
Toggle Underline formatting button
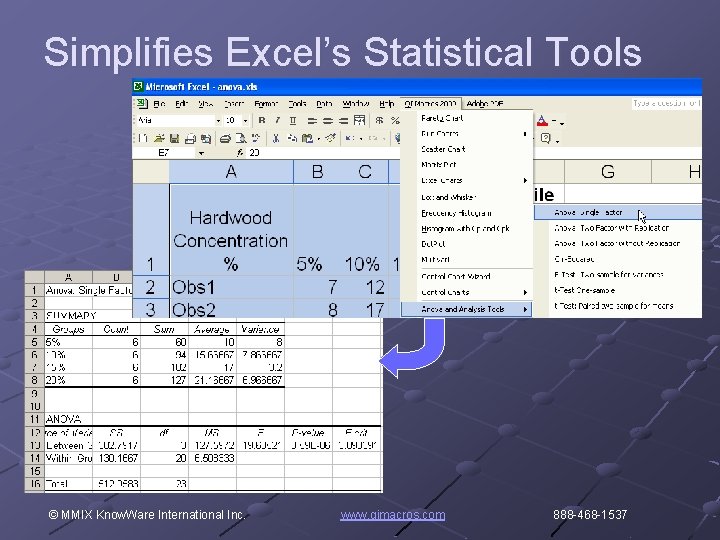[x=293, y=121]
